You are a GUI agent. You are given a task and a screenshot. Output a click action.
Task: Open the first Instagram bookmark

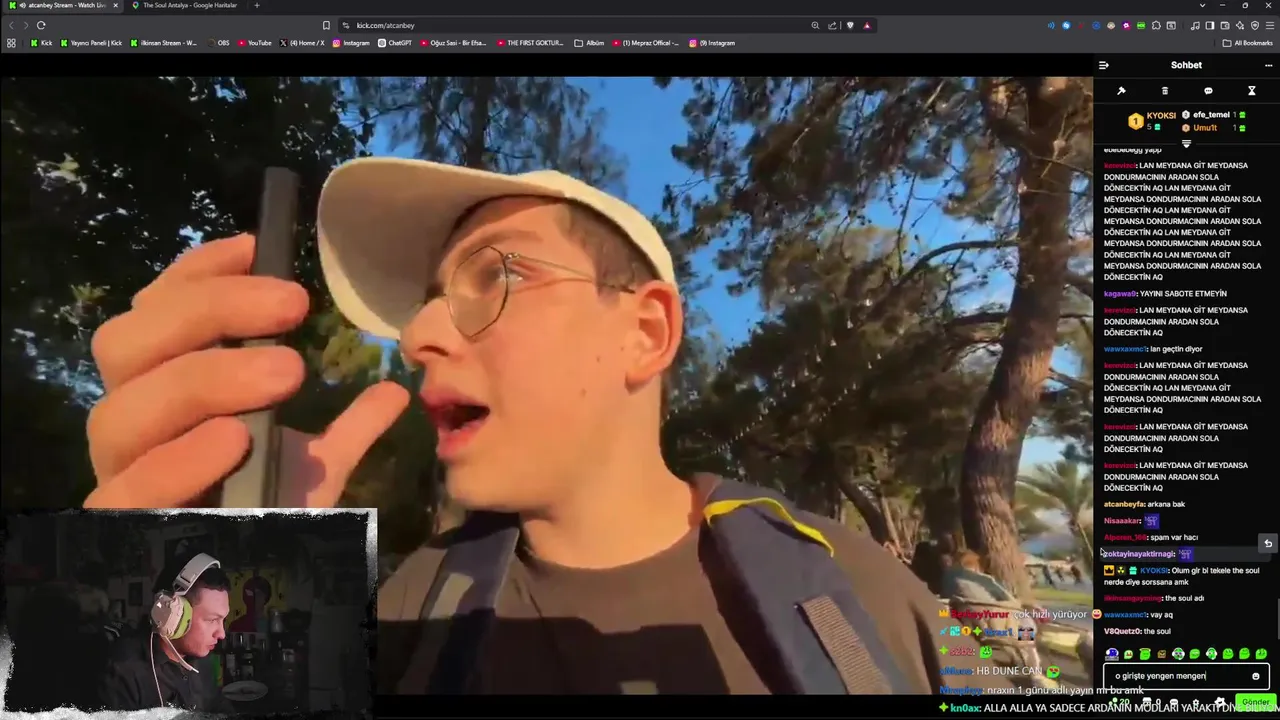pyautogui.click(x=351, y=43)
